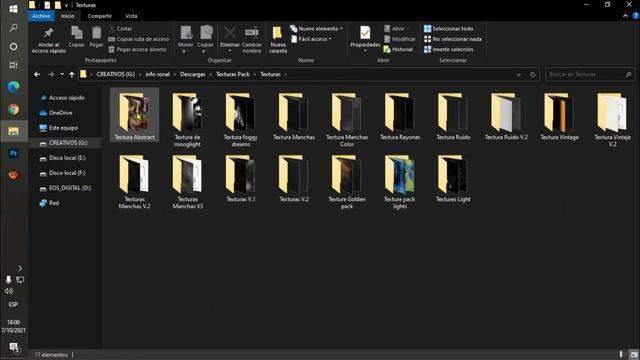Image resolution: width=640 pixels, height=360 pixels.
Task: Open the Archivo tab
Action: [41, 16]
